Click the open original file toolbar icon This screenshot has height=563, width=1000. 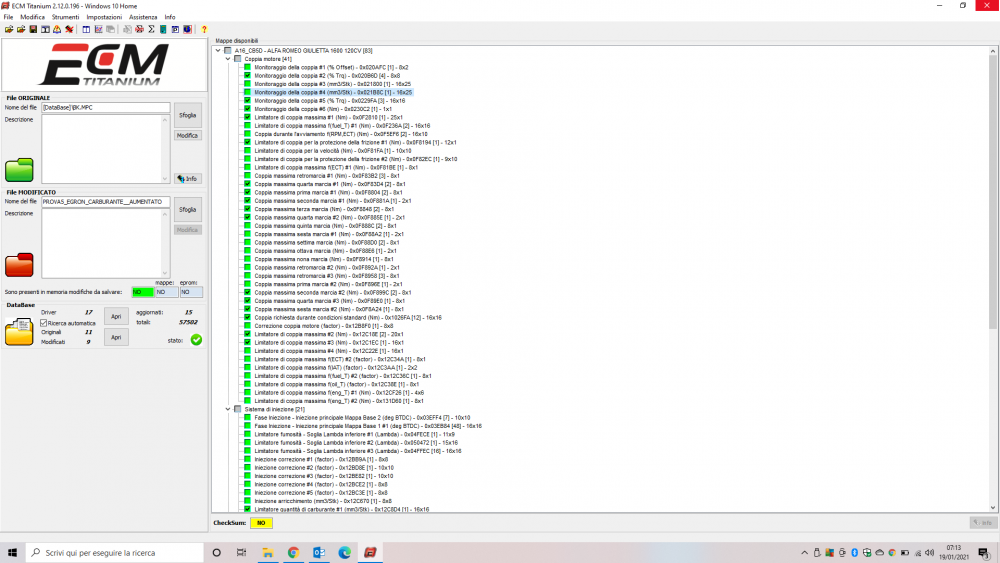click(x=9, y=29)
